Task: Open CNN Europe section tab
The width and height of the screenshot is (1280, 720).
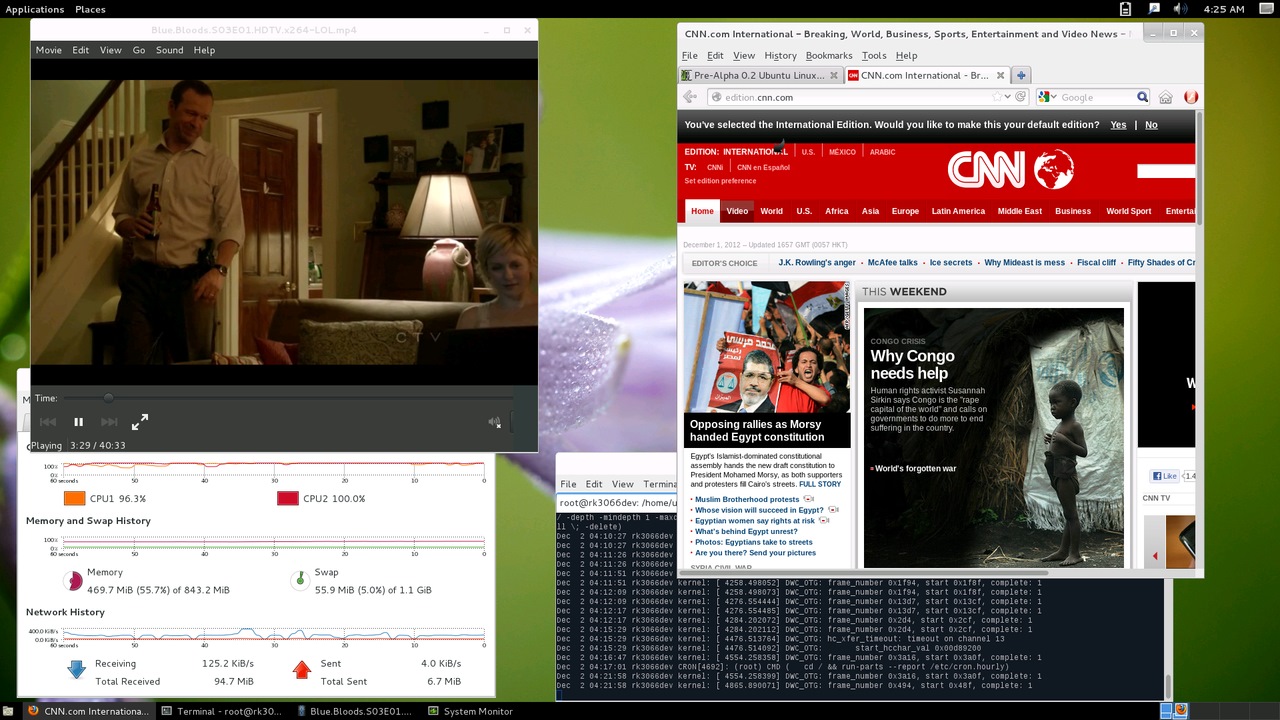Action: pyautogui.click(x=905, y=211)
